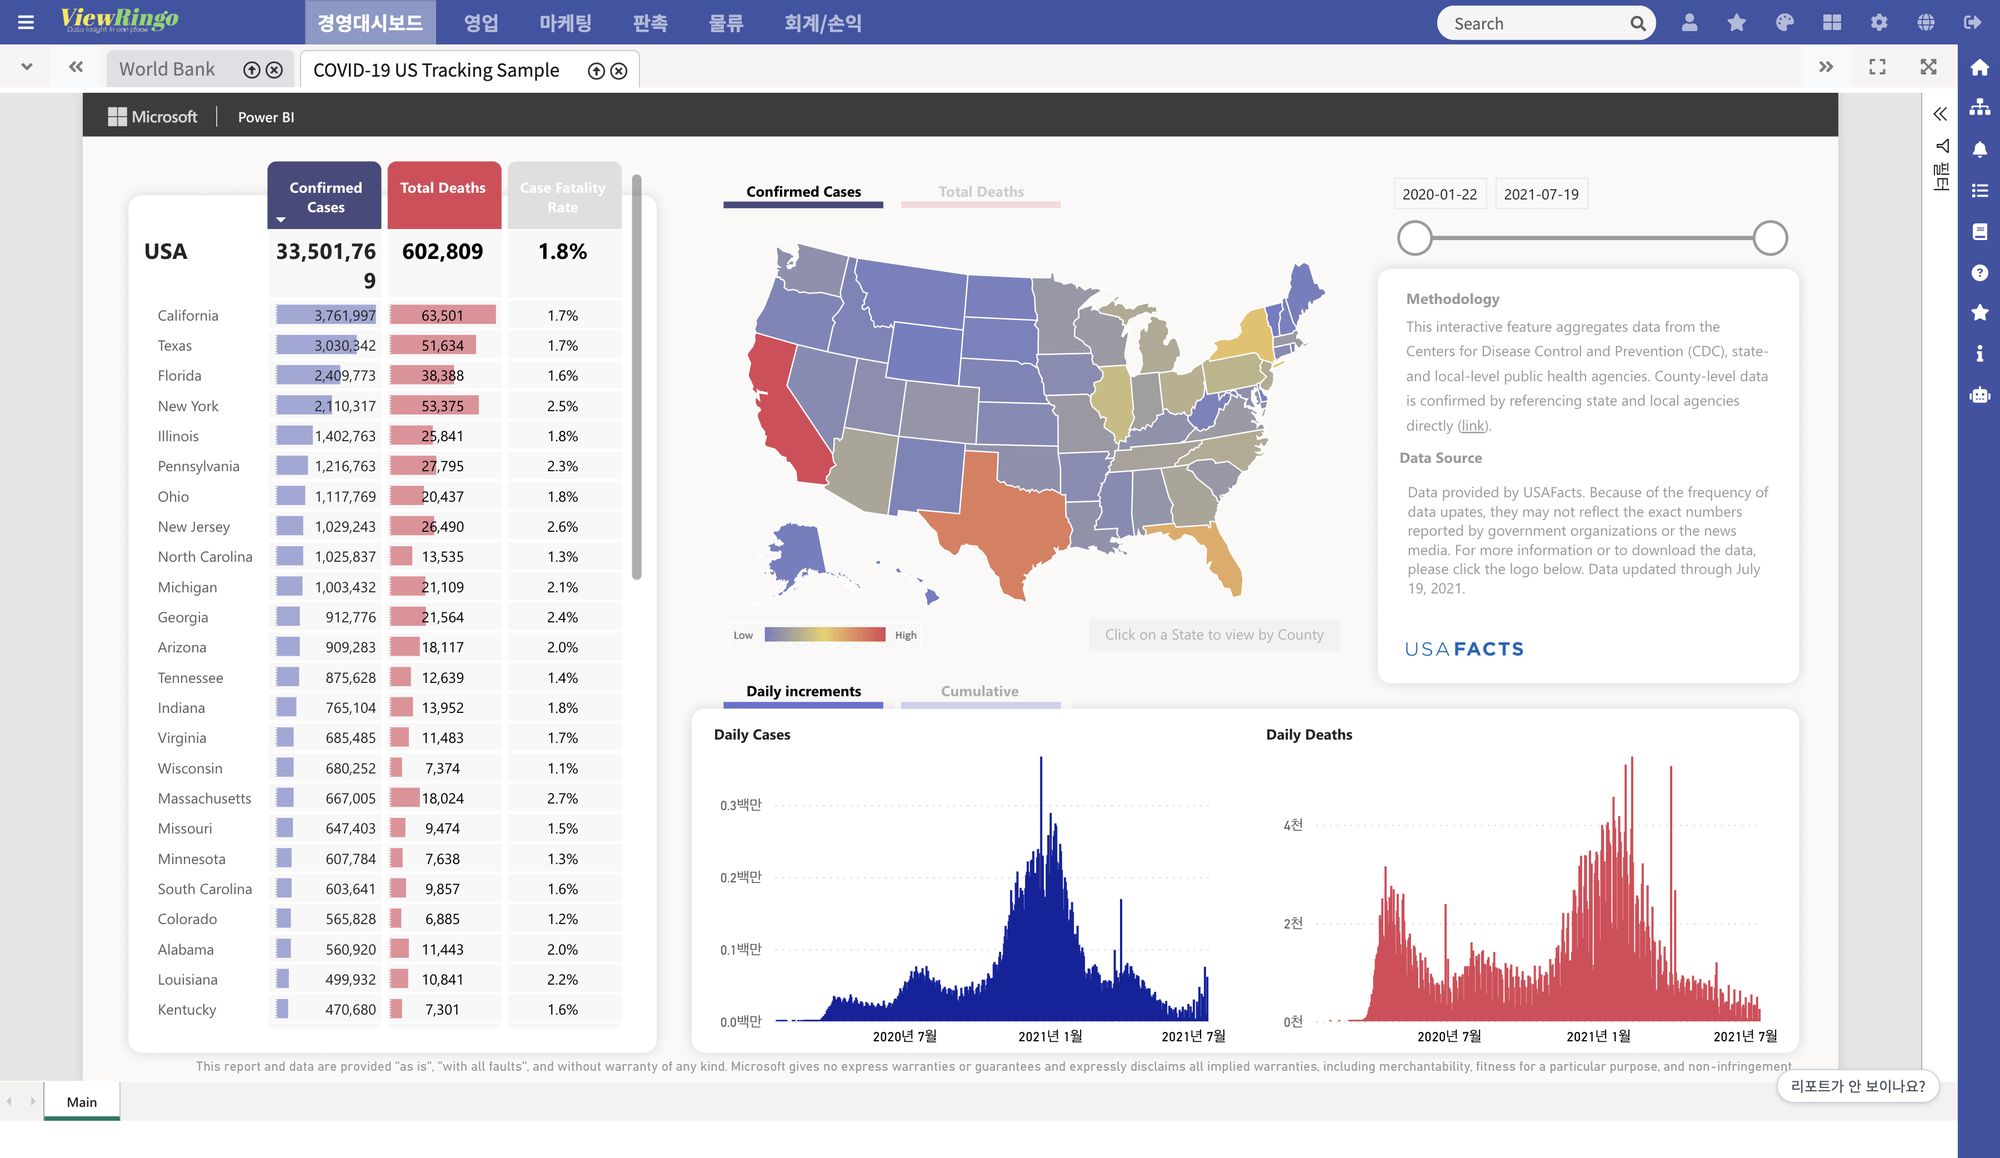
Task: Sort by Total Deaths column header
Action: coord(443,196)
